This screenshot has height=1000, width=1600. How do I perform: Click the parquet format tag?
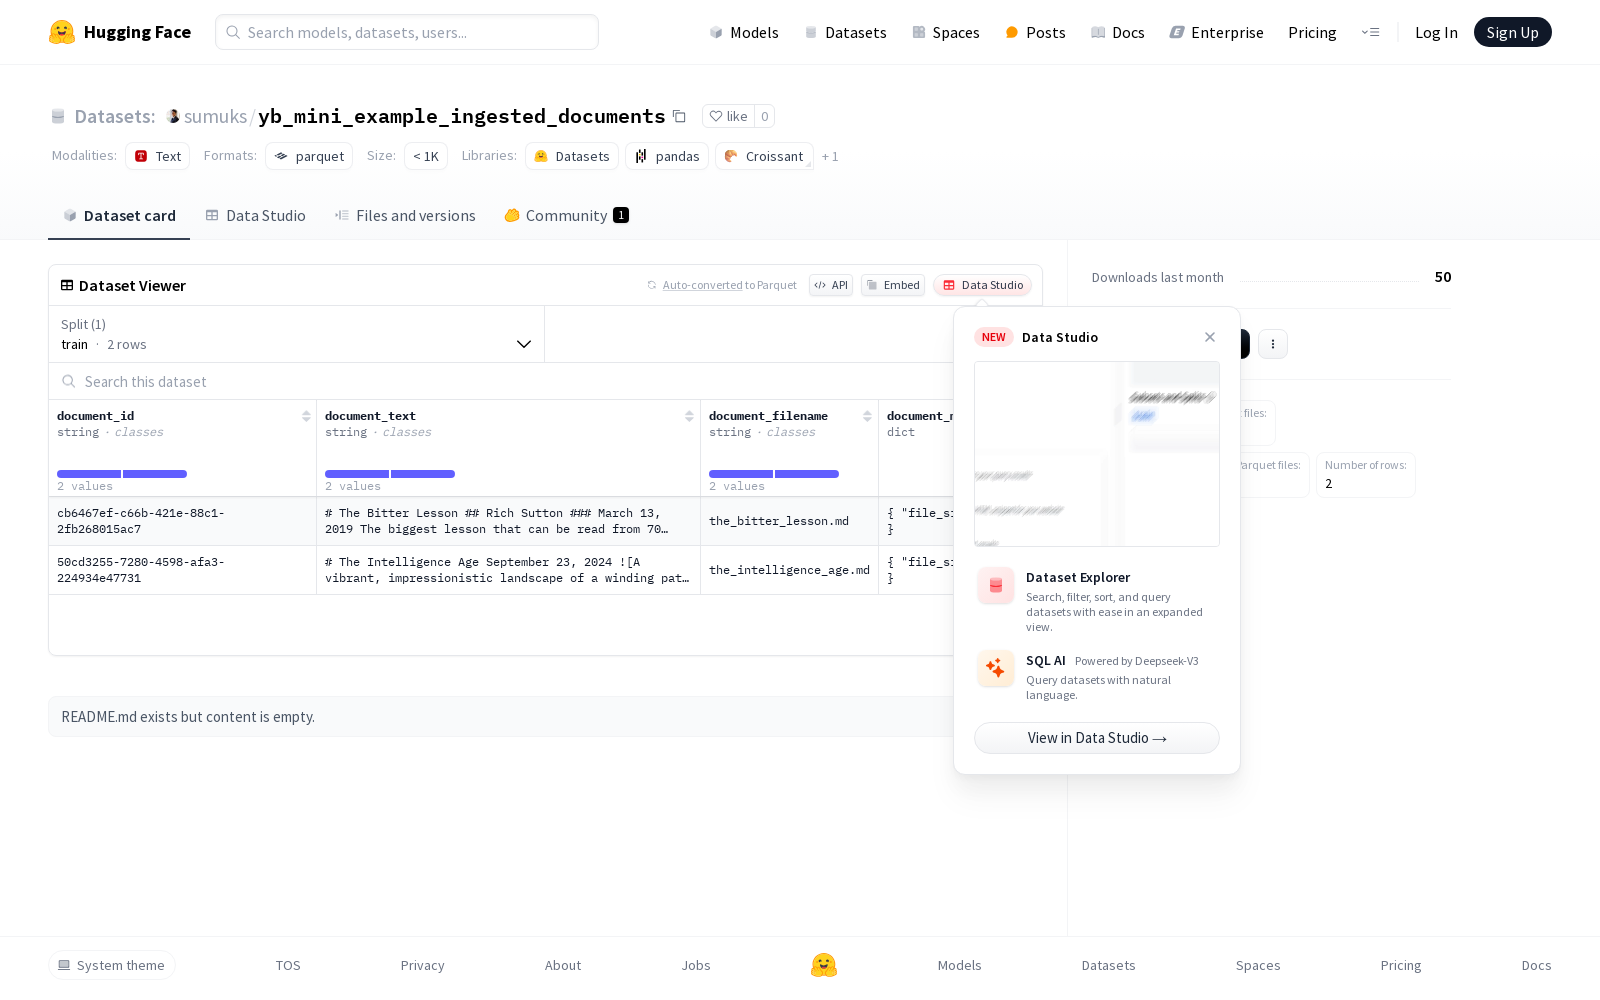(x=309, y=156)
